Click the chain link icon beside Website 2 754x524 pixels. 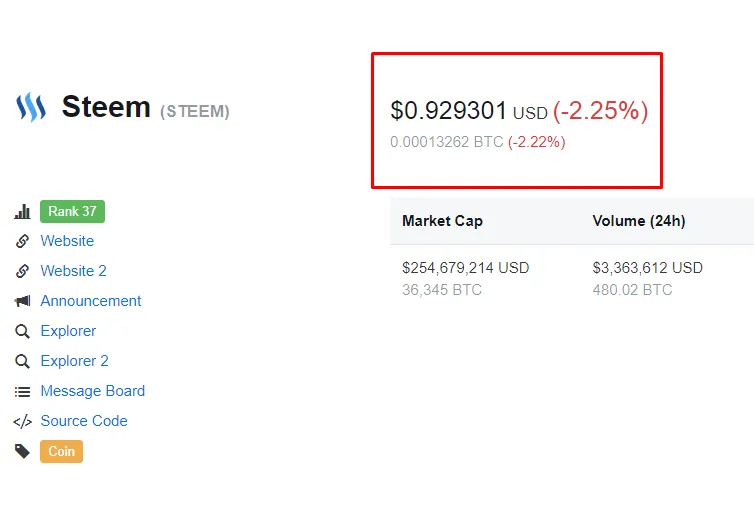[22, 271]
